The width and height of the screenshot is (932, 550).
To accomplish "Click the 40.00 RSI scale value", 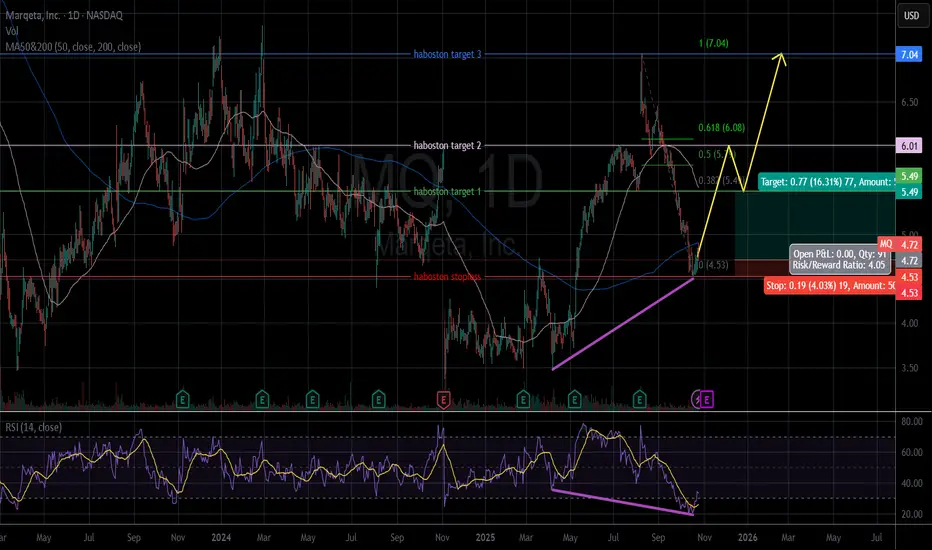I will click(911, 483).
